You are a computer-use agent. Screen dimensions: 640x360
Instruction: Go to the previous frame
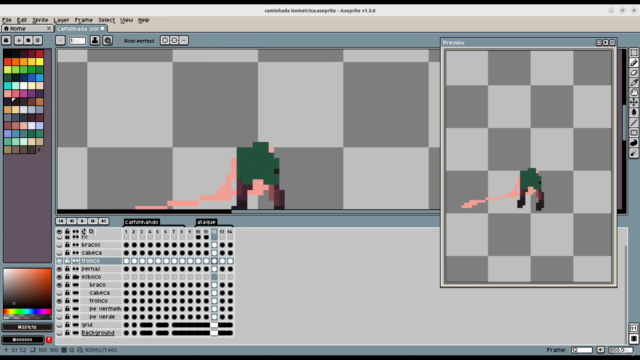pos(71,221)
